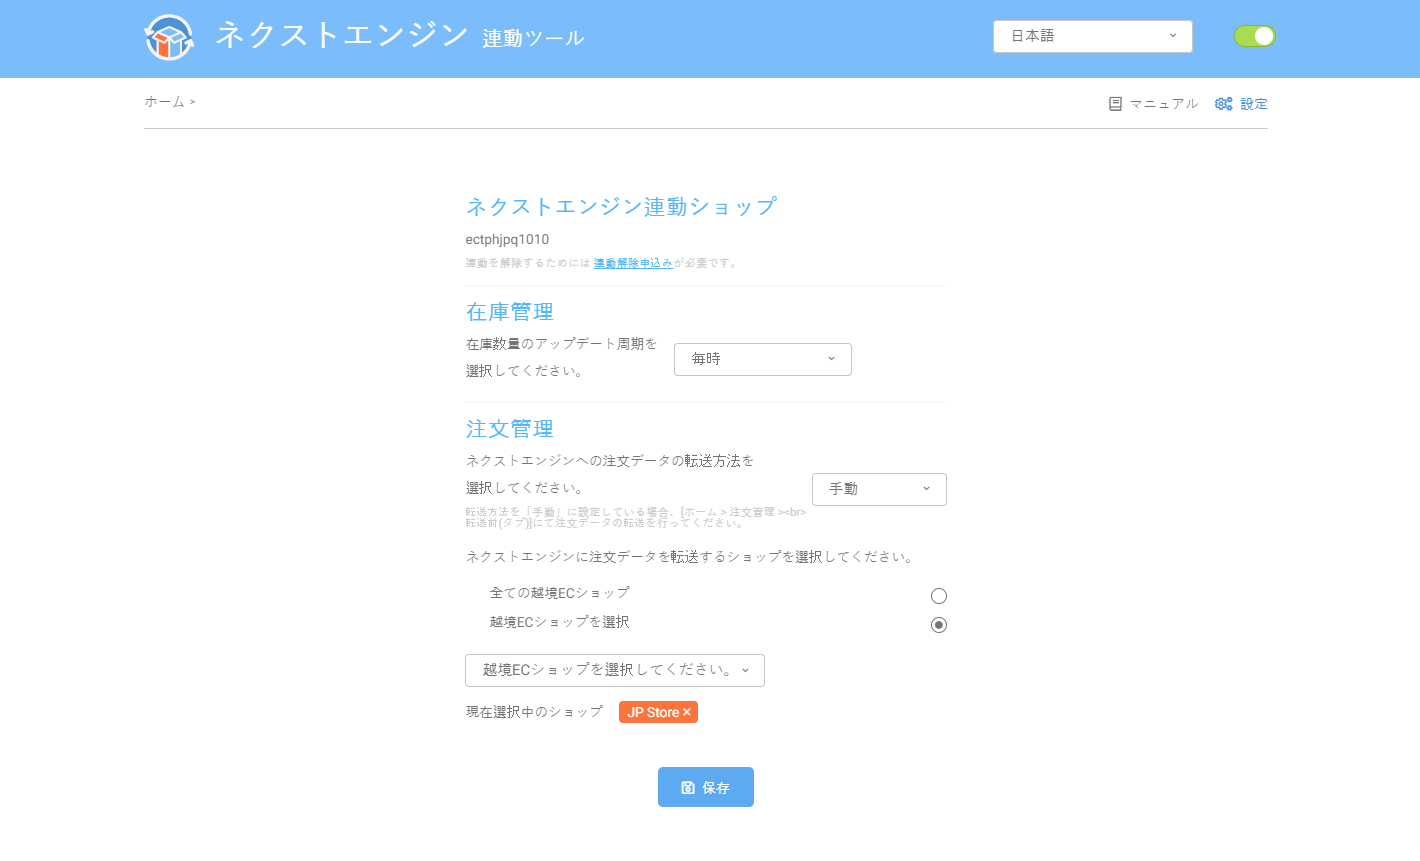Click the shop ID ectphjpq1010
The image size is (1420, 861).
[x=507, y=240]
